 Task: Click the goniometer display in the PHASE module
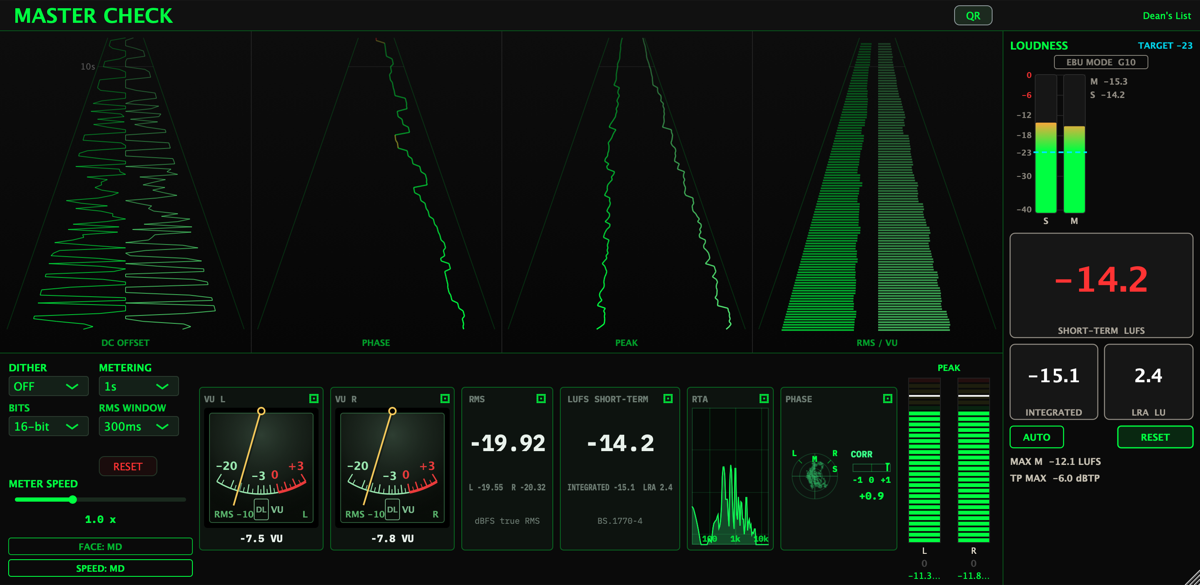pos(815,477)
